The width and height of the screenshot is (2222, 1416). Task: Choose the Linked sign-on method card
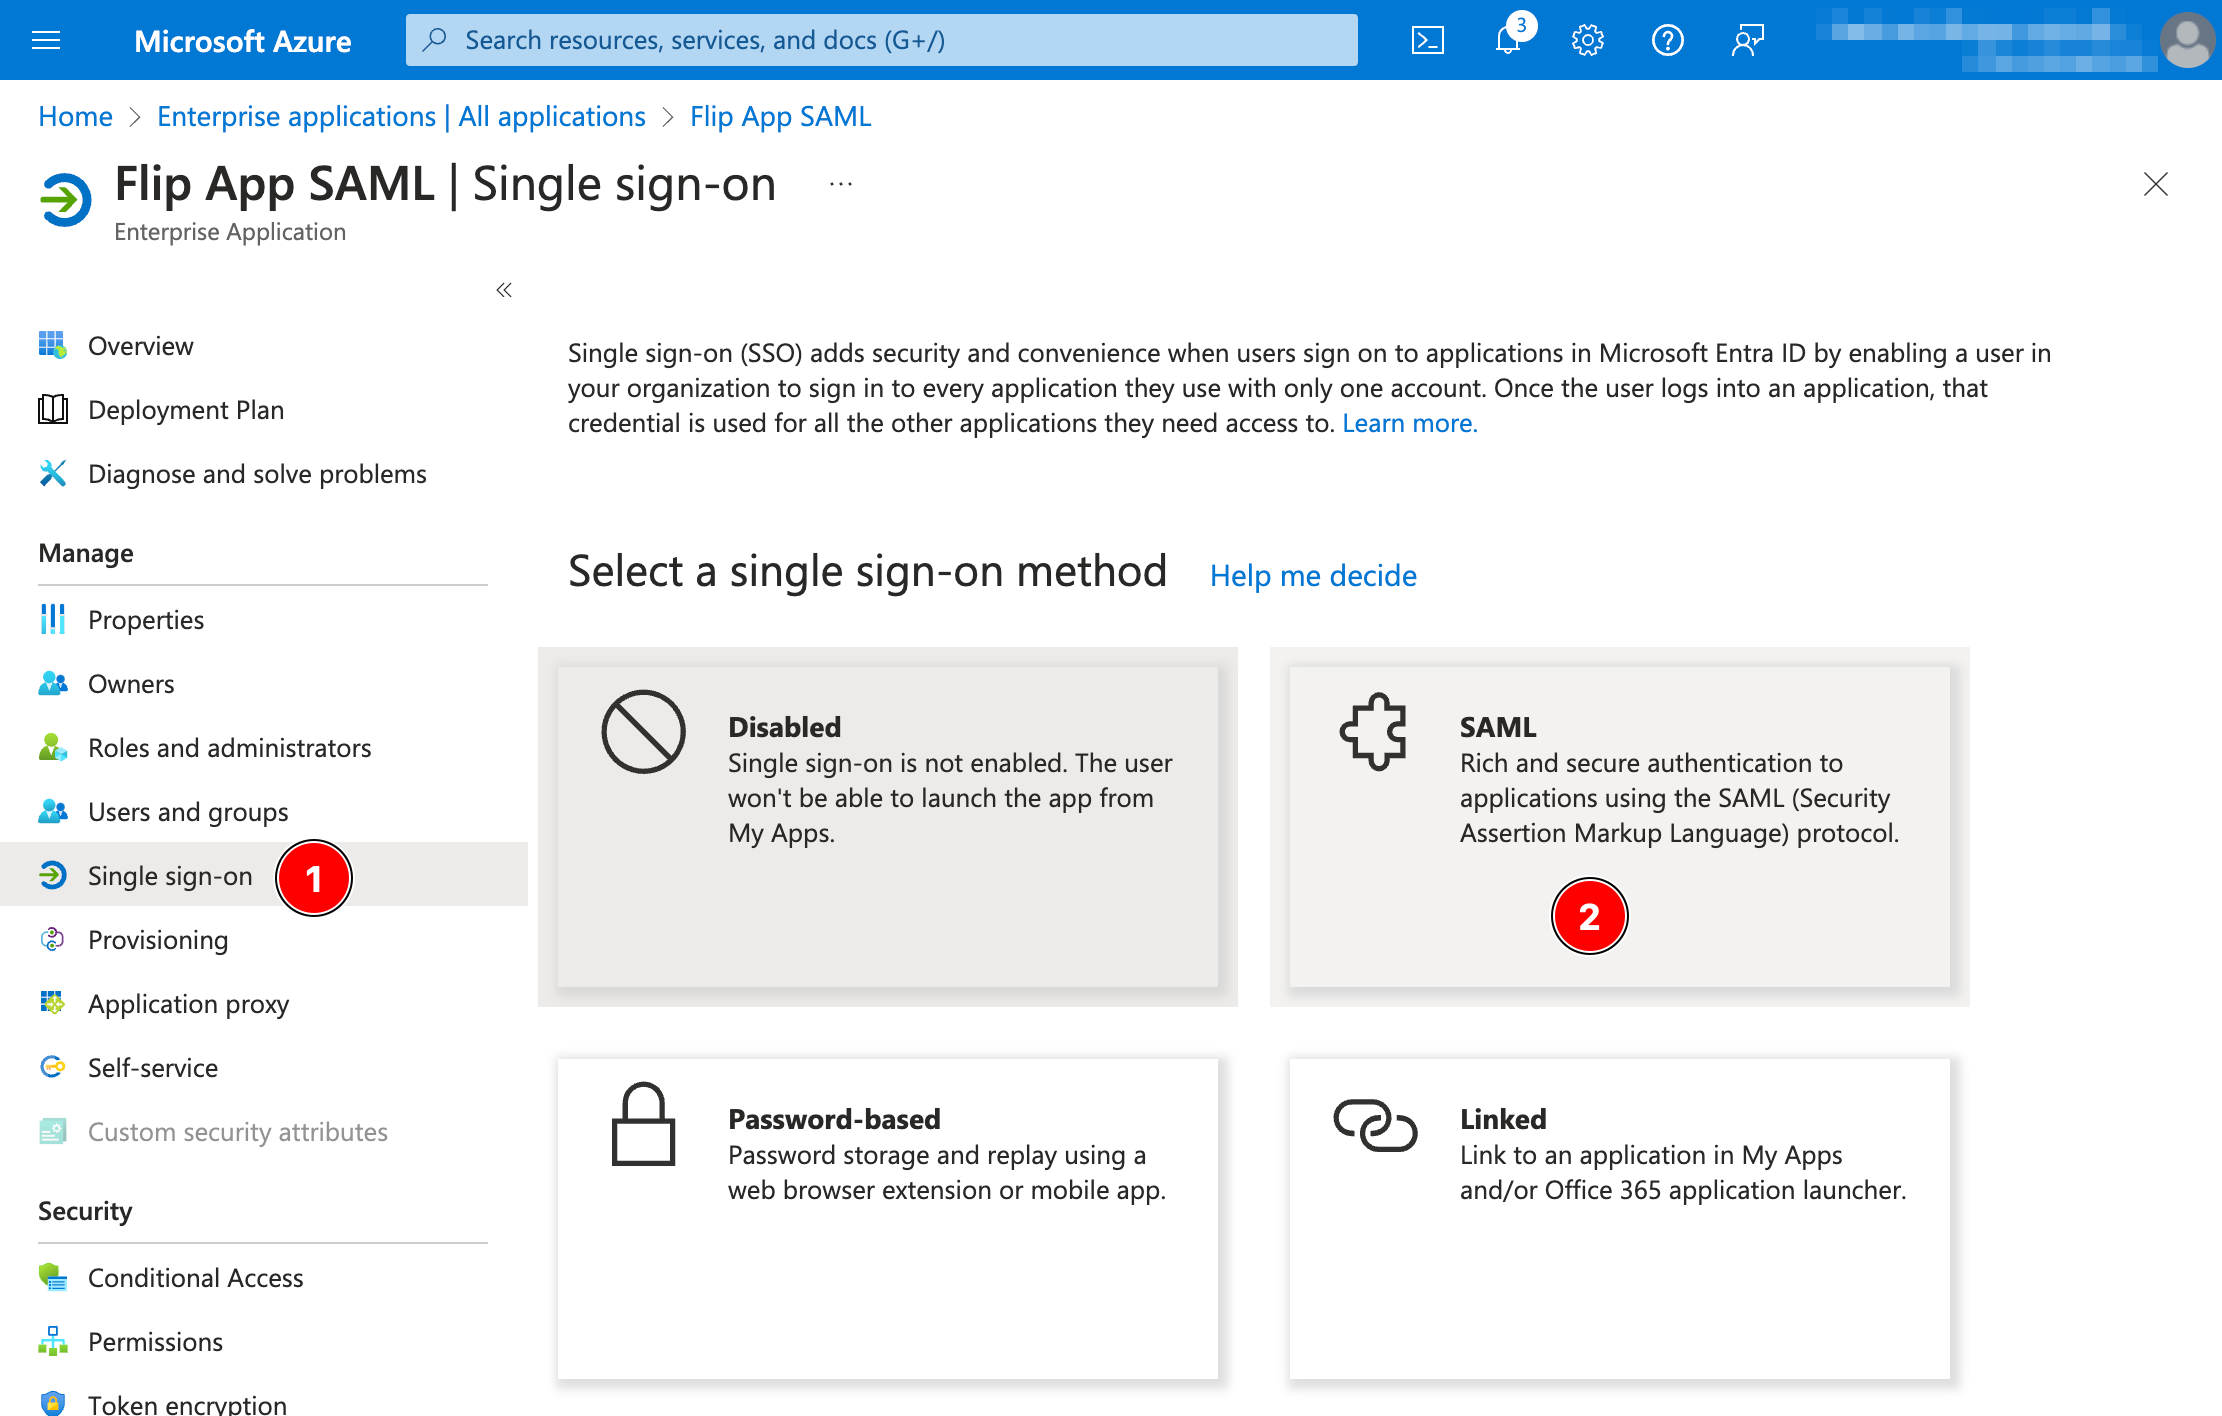(1620, 1219)
